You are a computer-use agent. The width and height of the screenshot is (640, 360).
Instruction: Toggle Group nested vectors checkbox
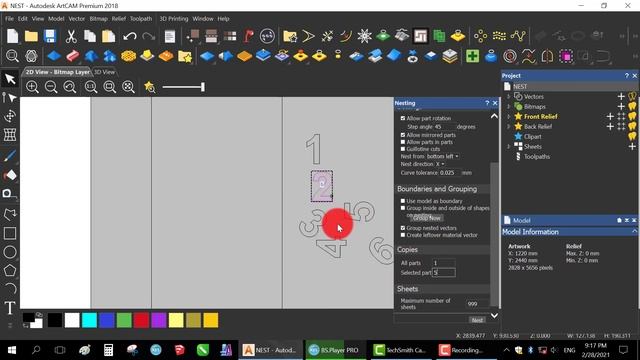pyautogui.click(x=403, y=228)
